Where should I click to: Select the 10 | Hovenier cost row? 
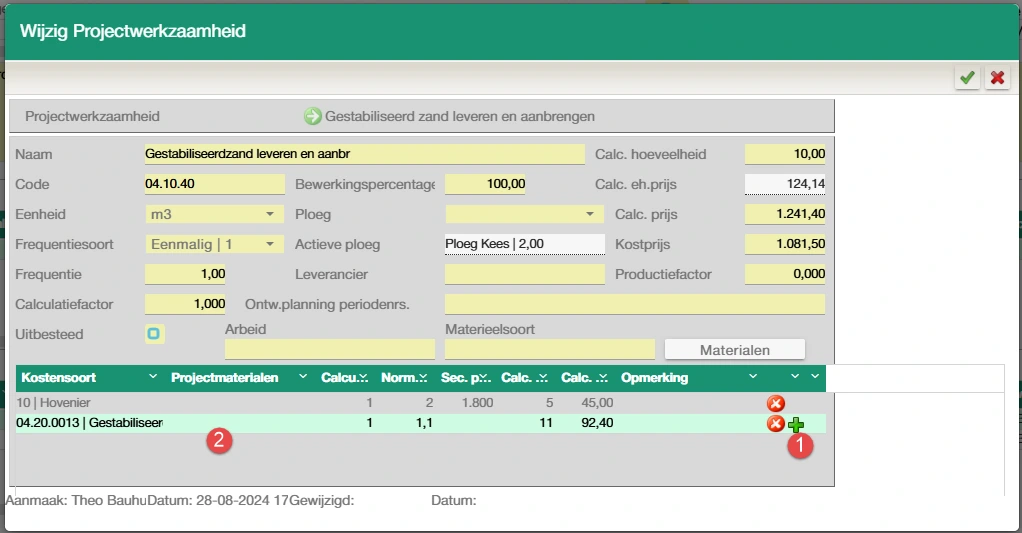(x=90, y=403)
